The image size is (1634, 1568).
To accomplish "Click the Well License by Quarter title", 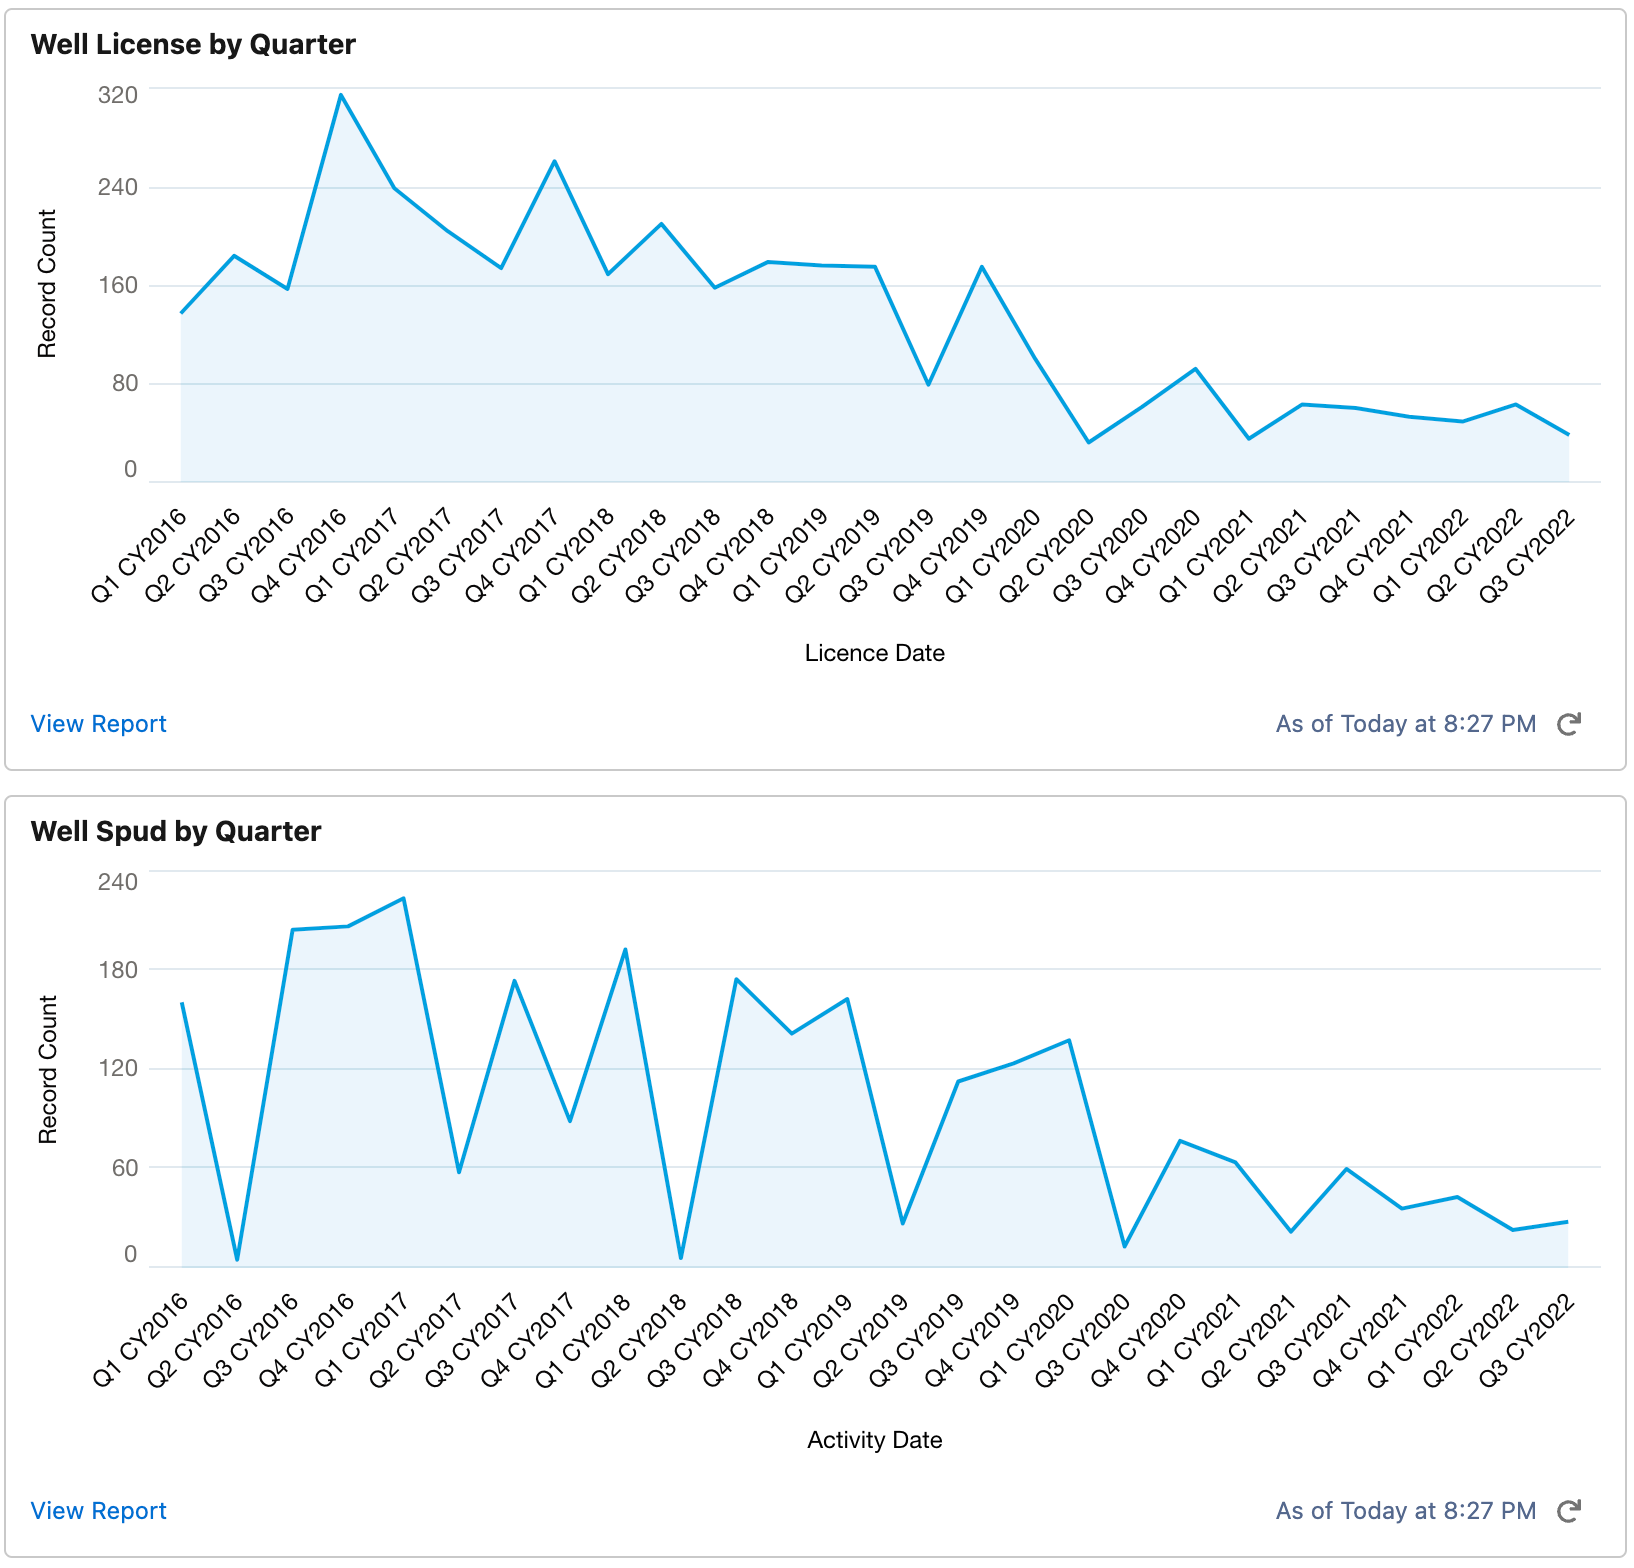I will click(193, 45).
